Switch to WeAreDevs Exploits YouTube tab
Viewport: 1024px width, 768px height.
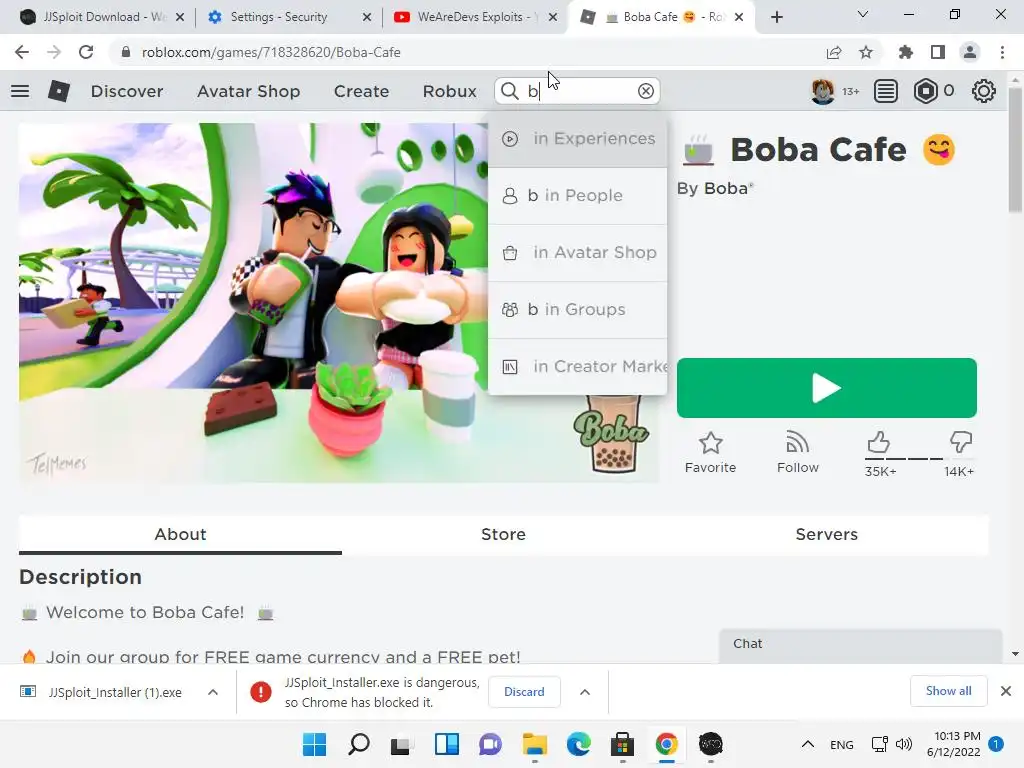click(475, 17)
